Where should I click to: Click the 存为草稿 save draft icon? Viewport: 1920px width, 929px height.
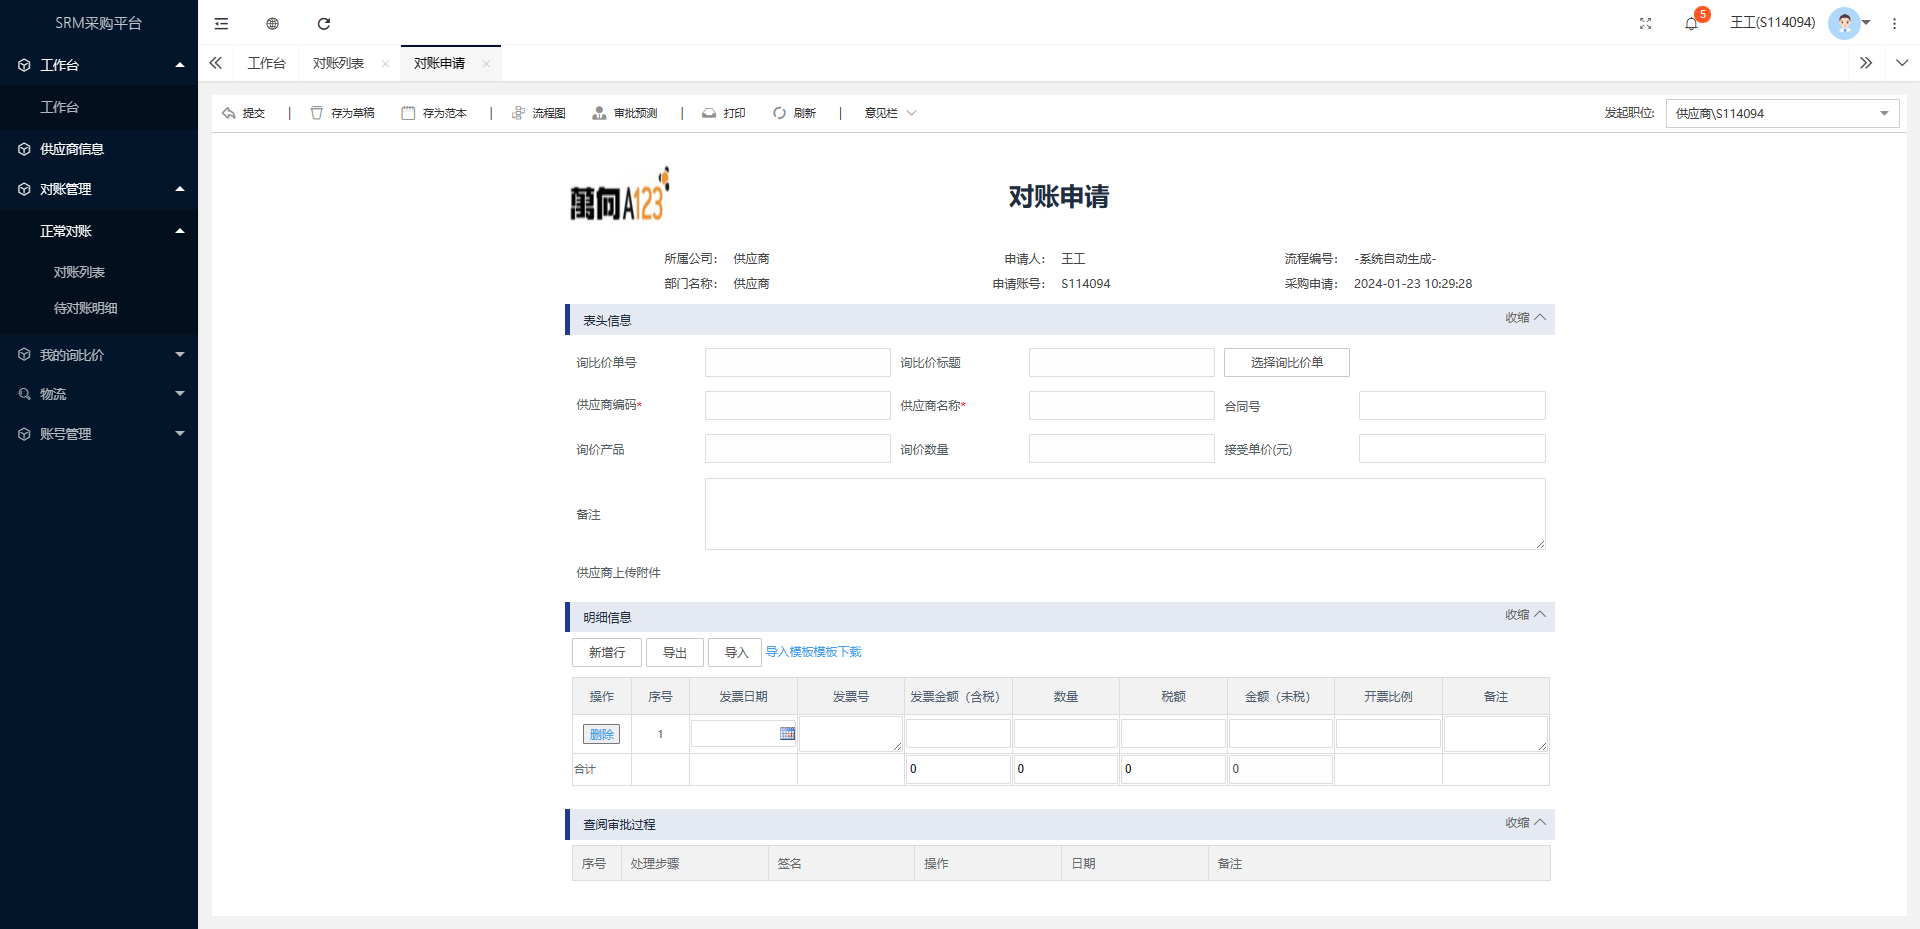[x=317, y=113]
